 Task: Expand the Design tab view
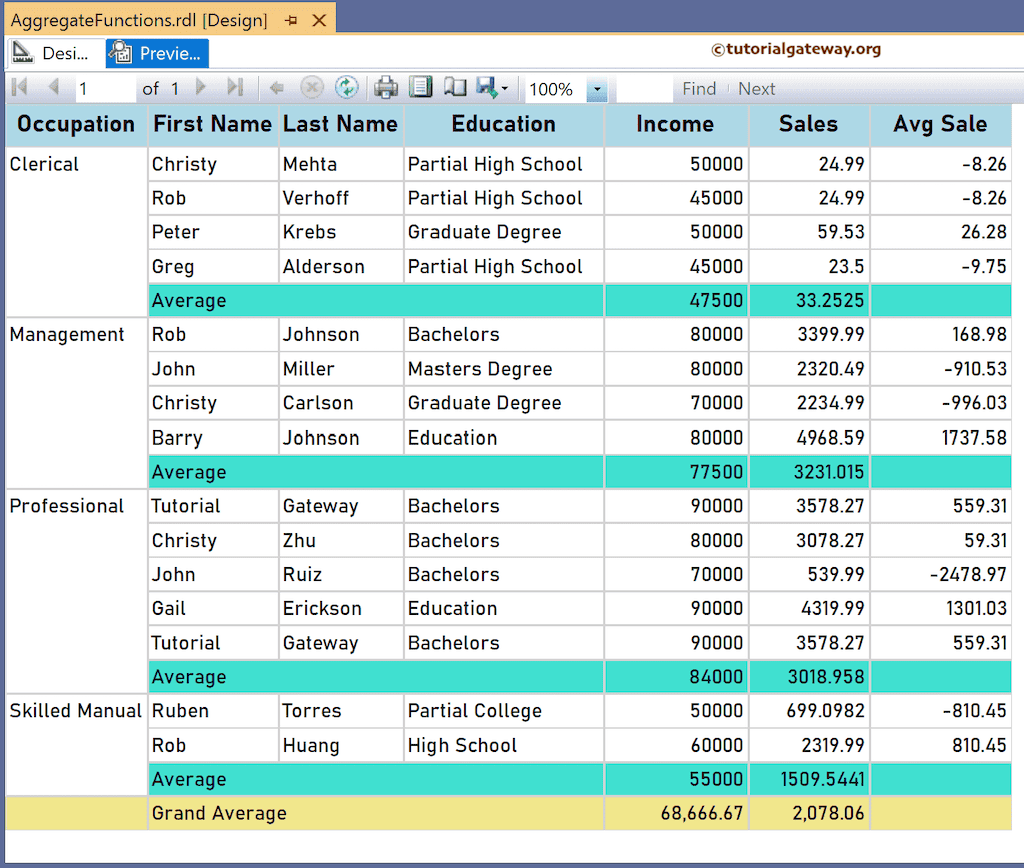tap(55, 52)
